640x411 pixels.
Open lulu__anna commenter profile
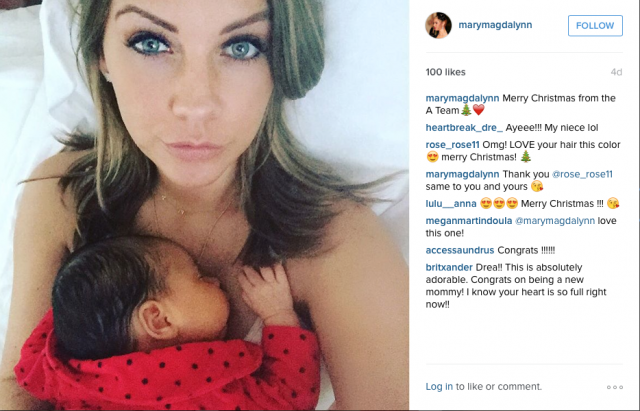tap(451, 204)
